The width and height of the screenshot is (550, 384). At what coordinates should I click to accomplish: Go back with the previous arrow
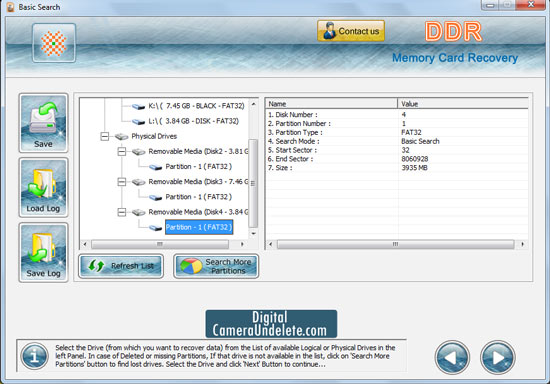point(452,357)
